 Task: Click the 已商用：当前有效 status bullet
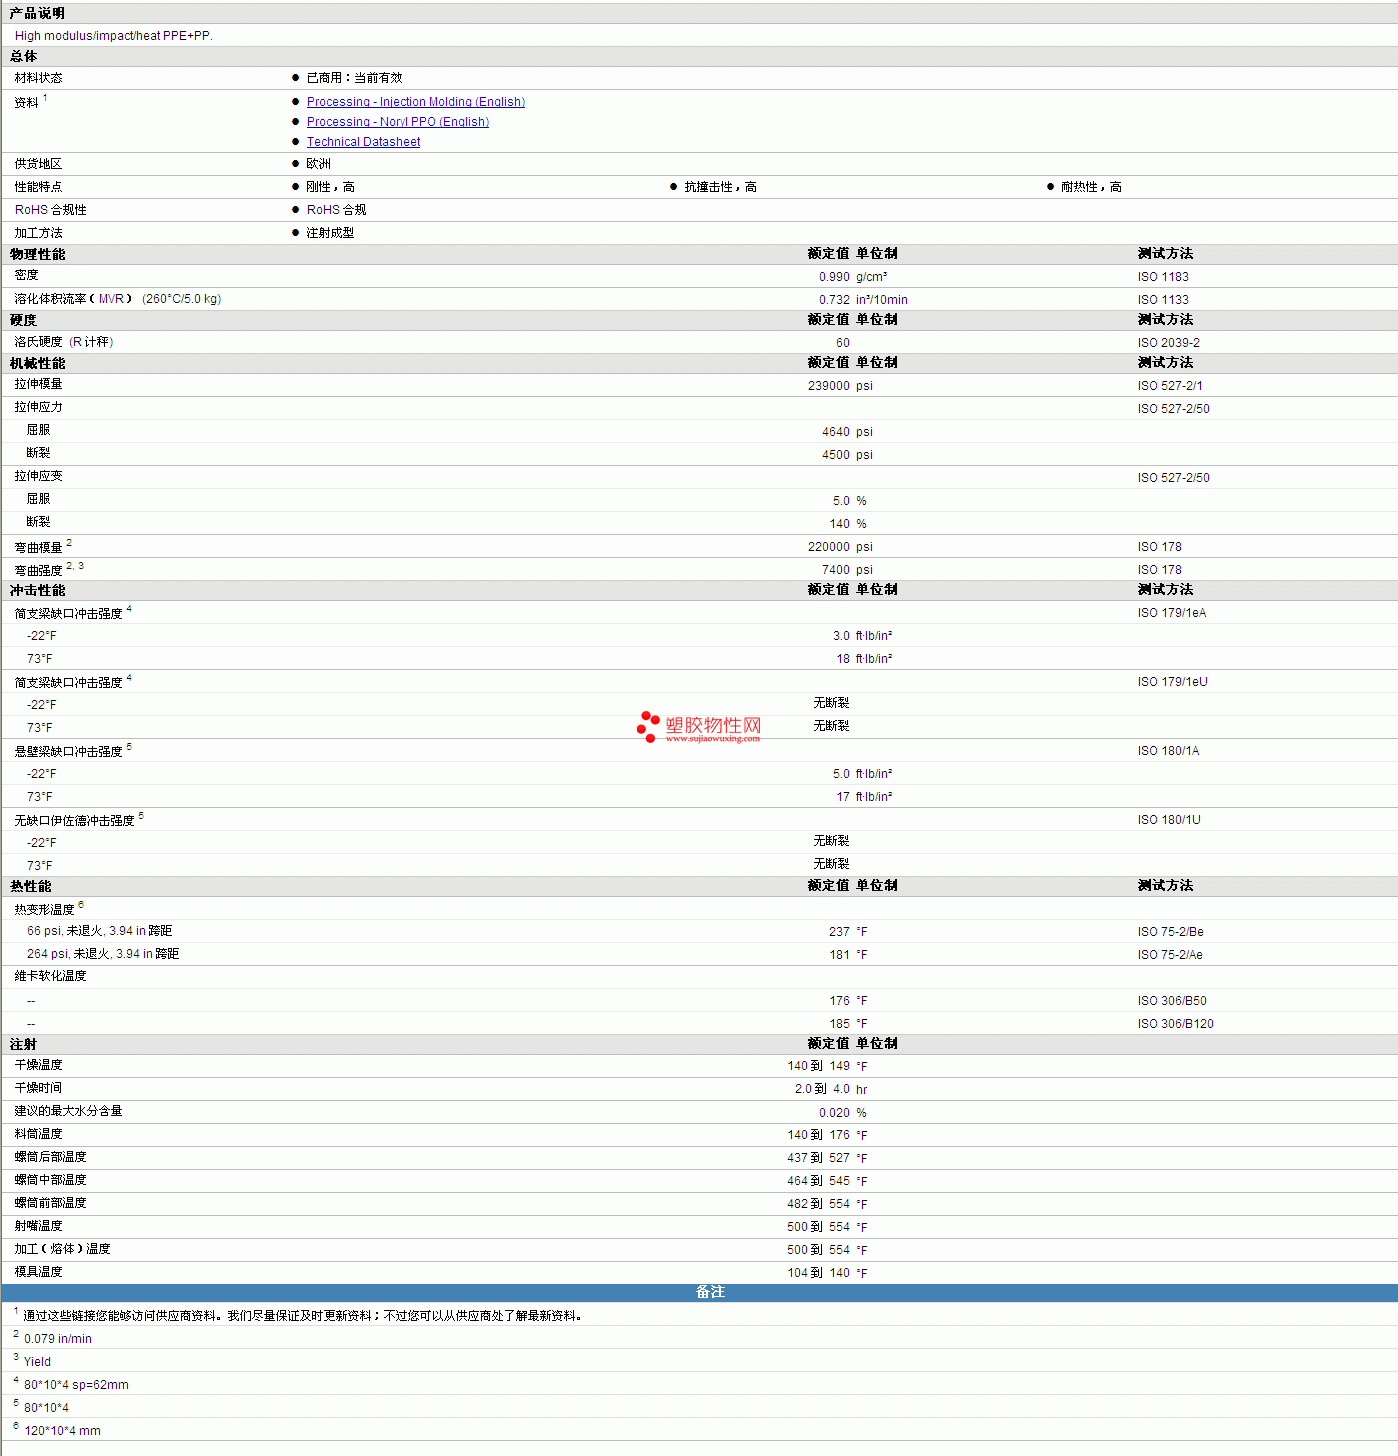click(354, 78)
